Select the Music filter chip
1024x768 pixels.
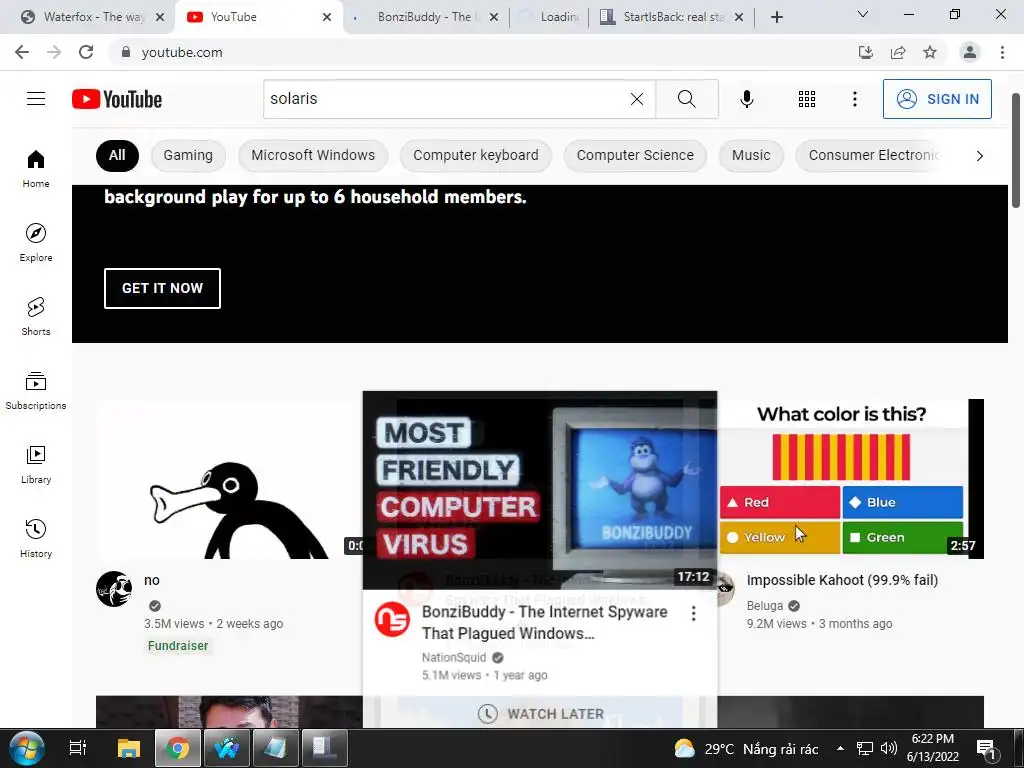(751, 155)
